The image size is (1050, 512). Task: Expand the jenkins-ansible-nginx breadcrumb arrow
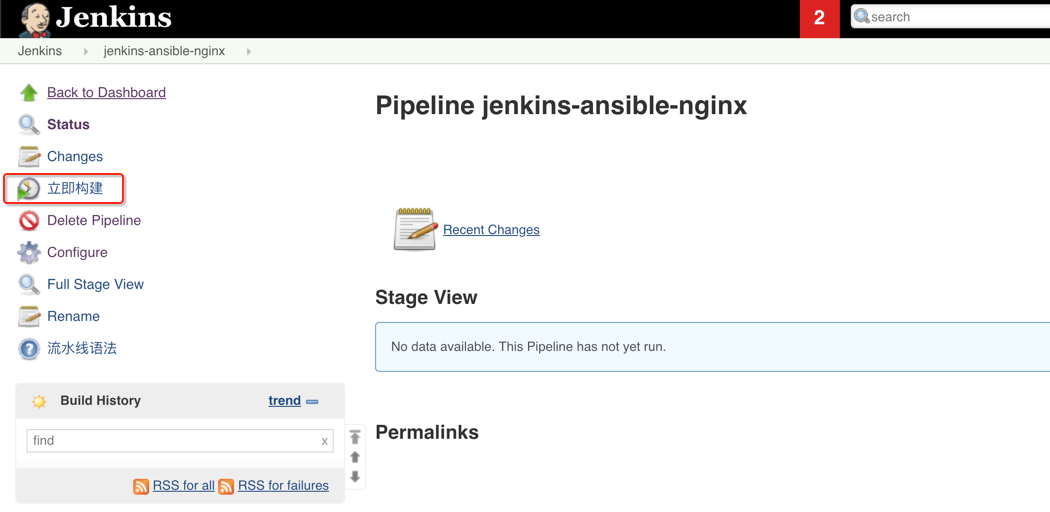[x=249, y=51]
